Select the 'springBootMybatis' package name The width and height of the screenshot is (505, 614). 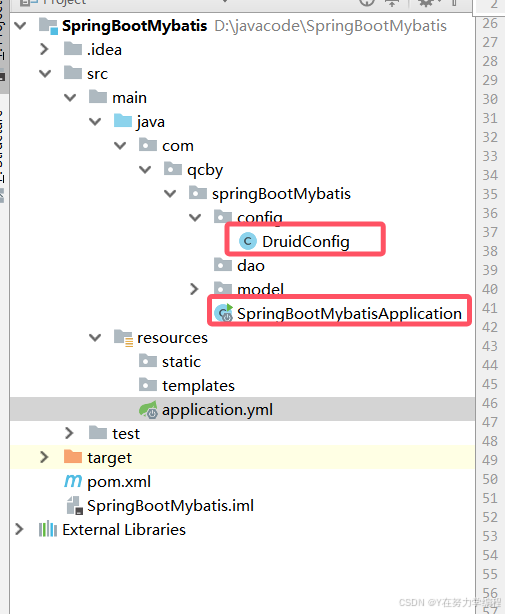click(281, 194)
